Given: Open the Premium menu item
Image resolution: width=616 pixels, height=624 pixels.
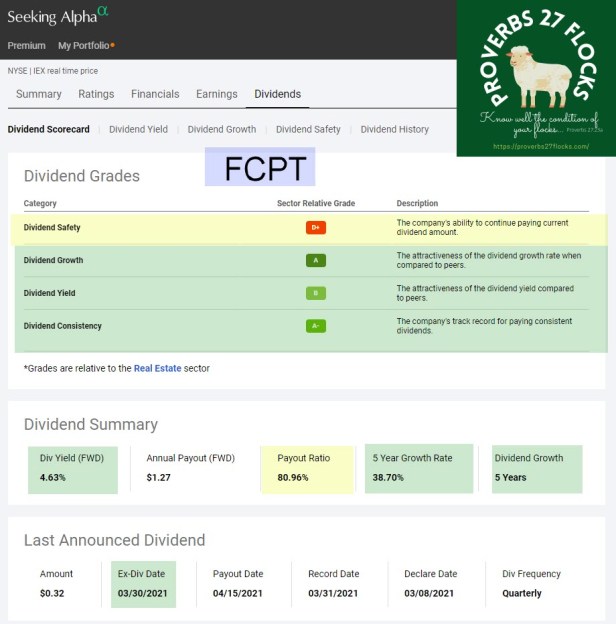Looking at the screenshot, I should pyautogui.click(x=27, y=46).
